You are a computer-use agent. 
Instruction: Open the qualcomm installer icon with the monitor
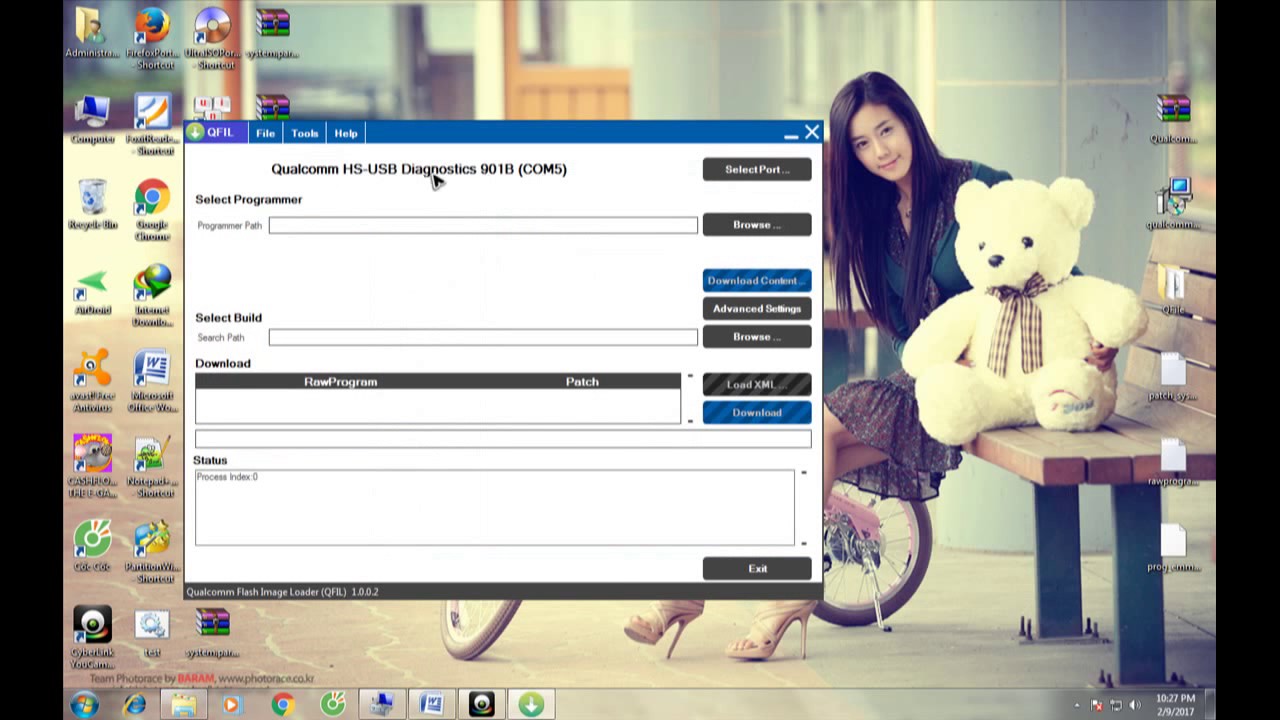[x=1173, y=204]
